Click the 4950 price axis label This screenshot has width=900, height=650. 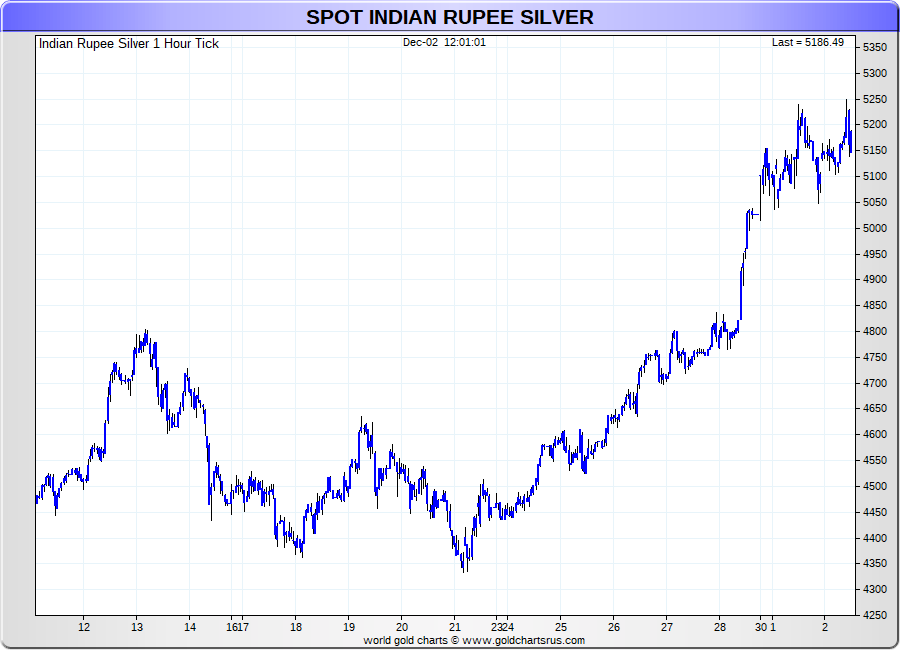(x=875, y=254)
